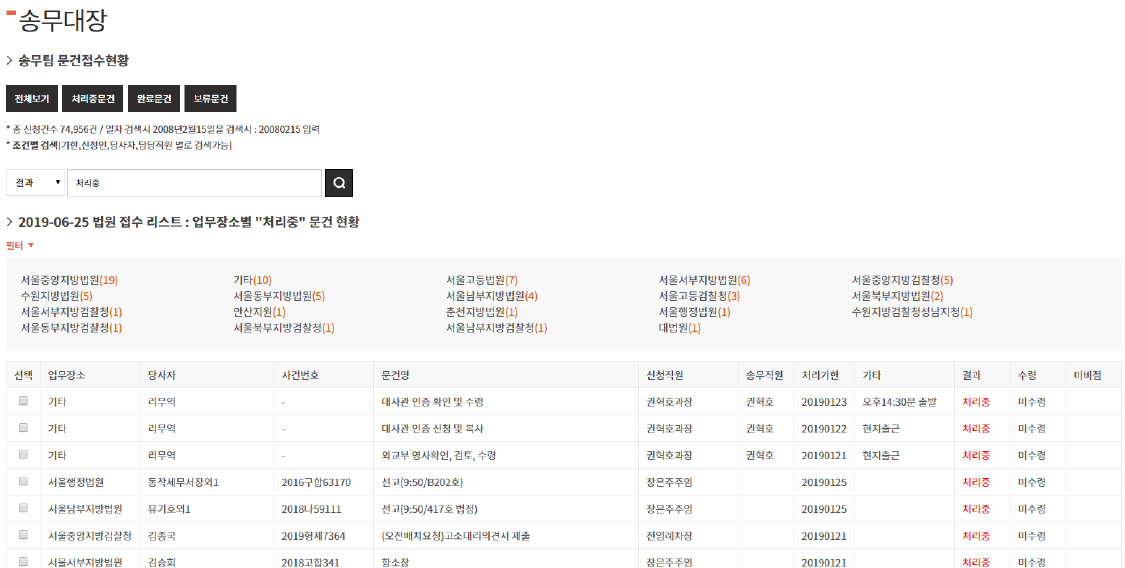Filter by 서울고등검찰청(3)

click(x=700, y=296)
